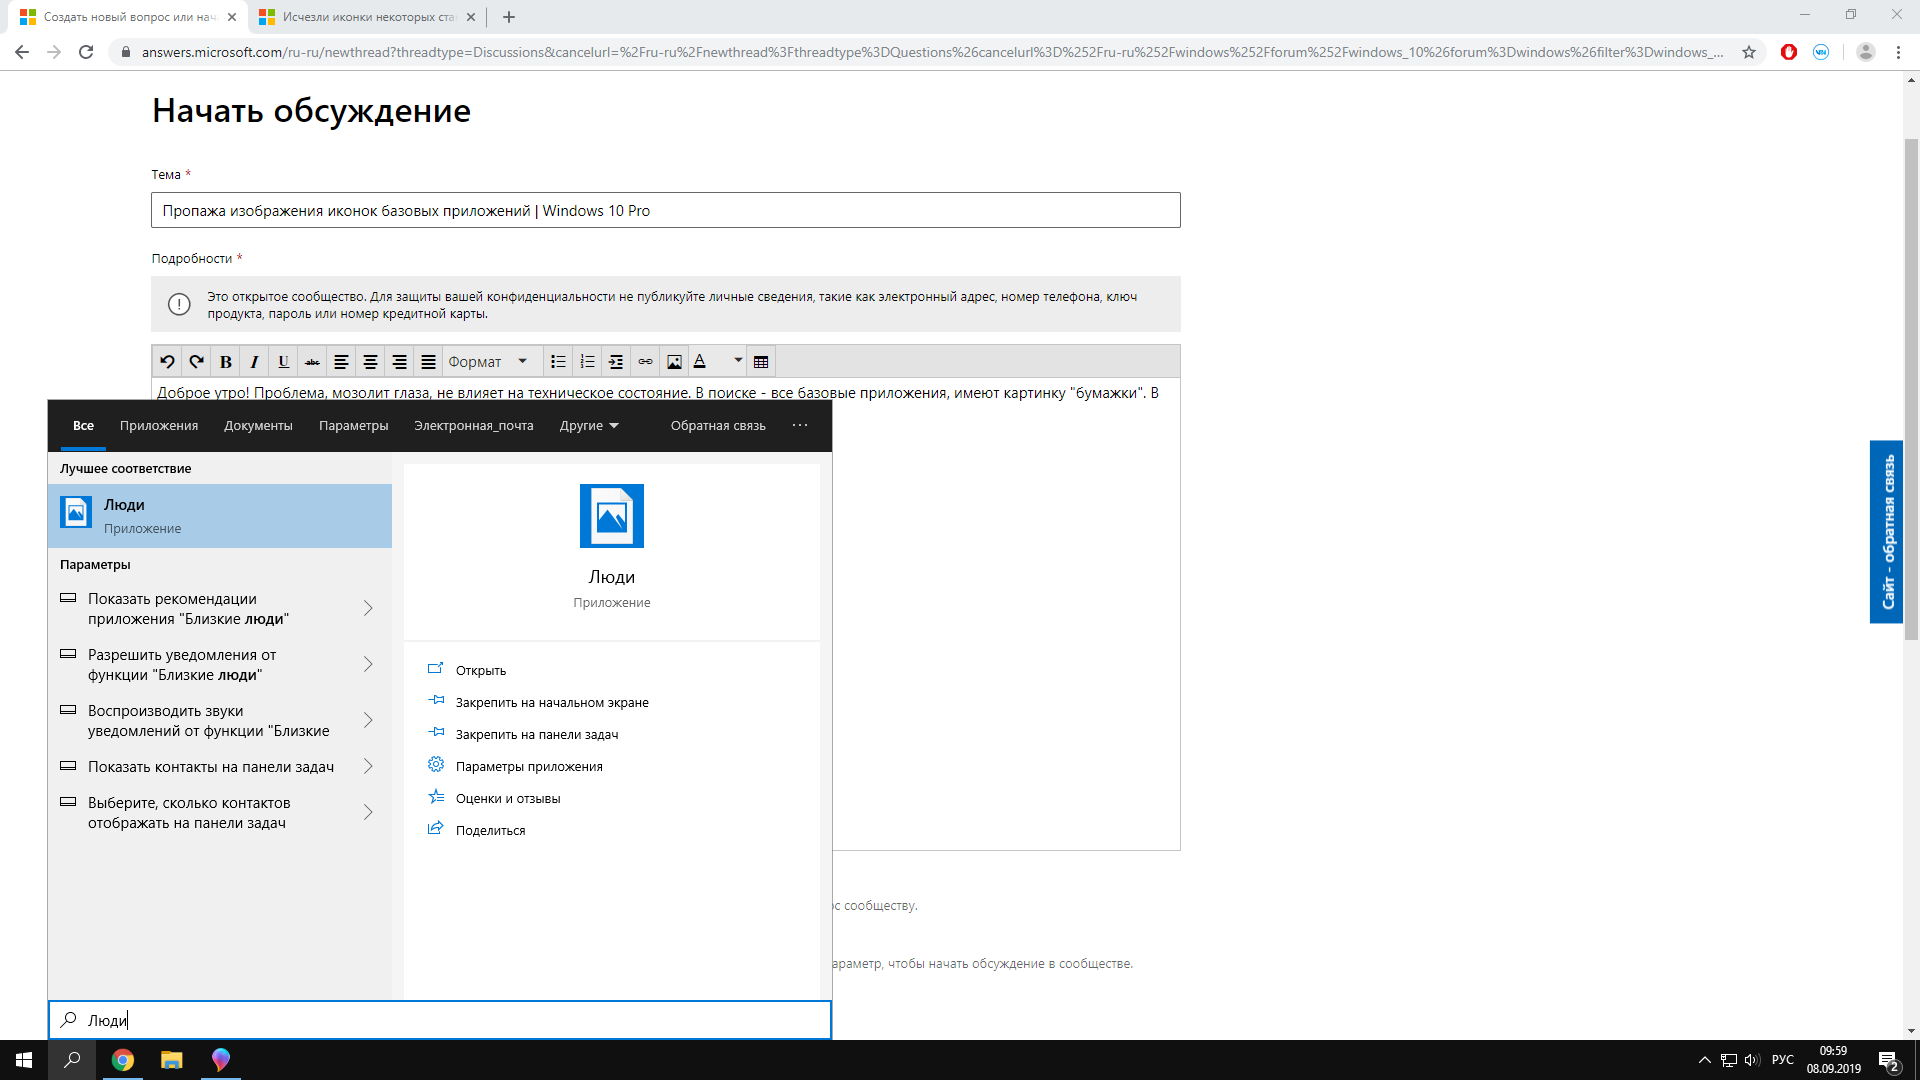Expand the Другие search filter dropdown

pos(589,426)
